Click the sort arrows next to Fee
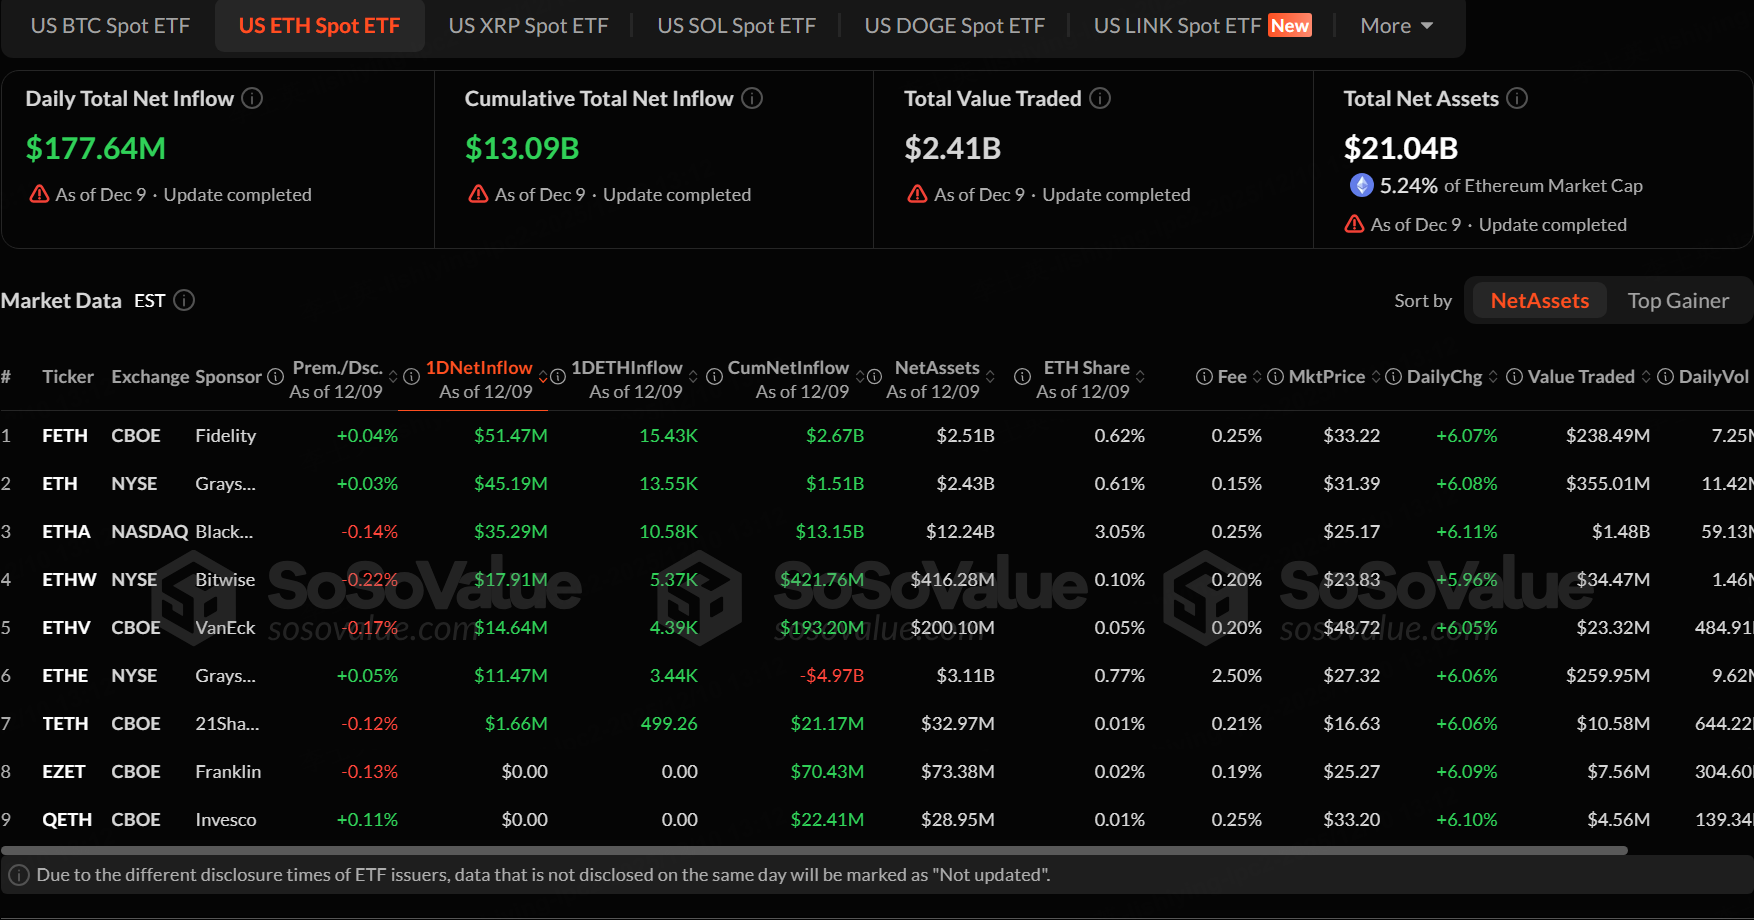Screen dimensions: 1754x920 pos(1257,377)
